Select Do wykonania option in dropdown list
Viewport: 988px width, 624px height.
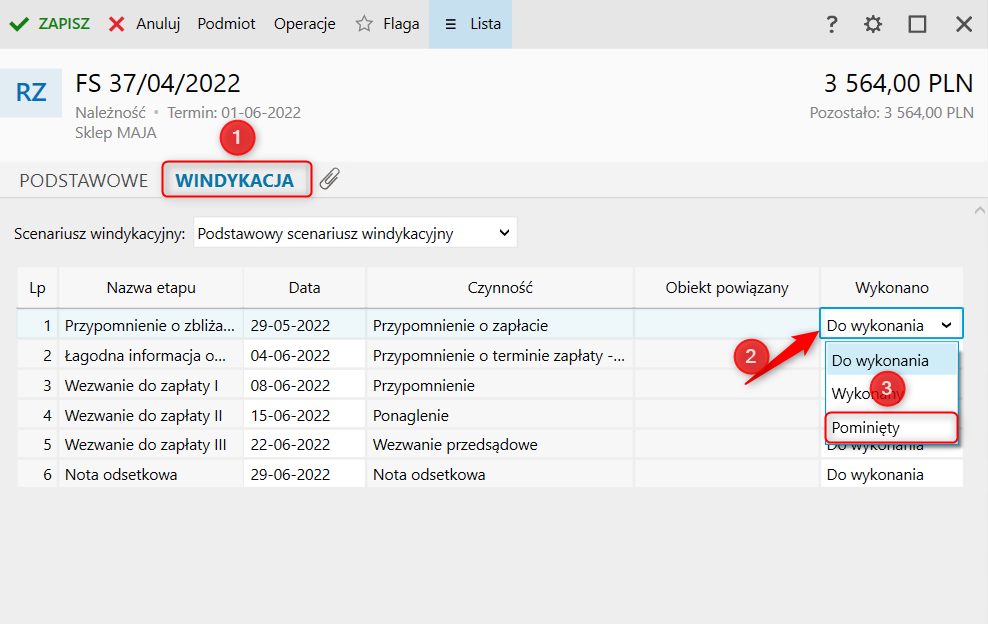(880, 360)
